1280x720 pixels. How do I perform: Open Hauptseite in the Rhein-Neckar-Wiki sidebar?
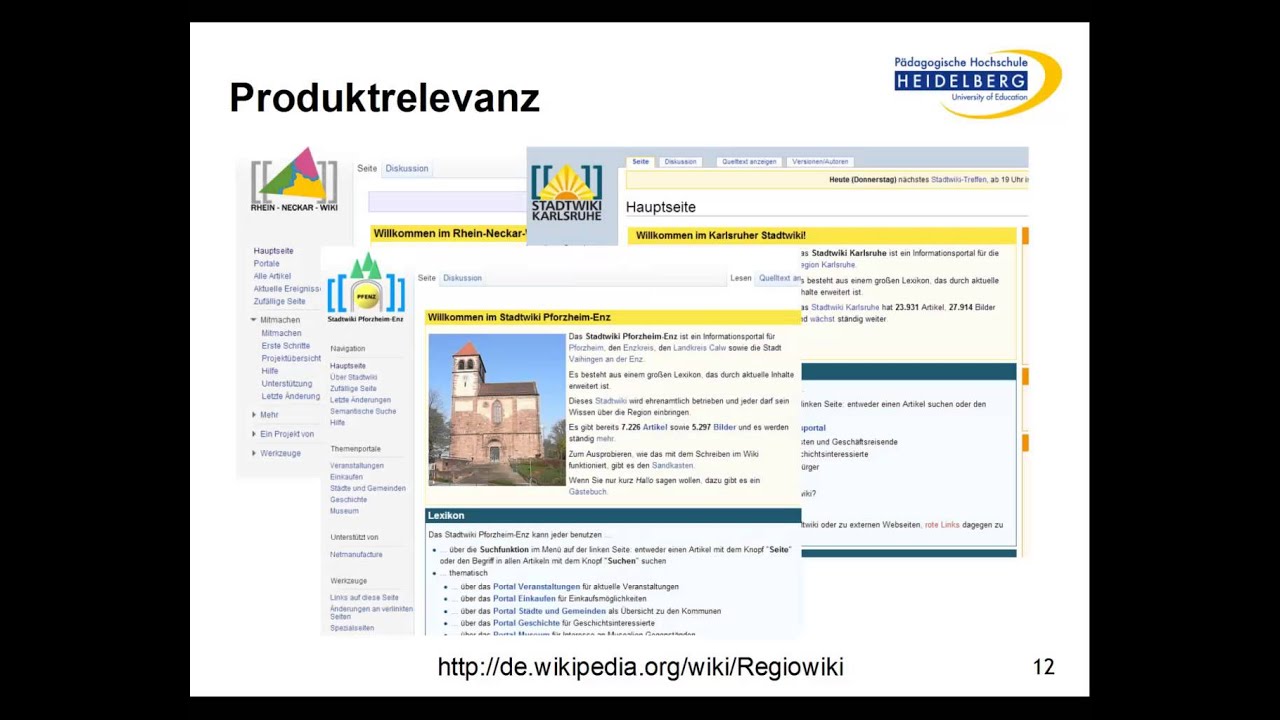(273, 251)
